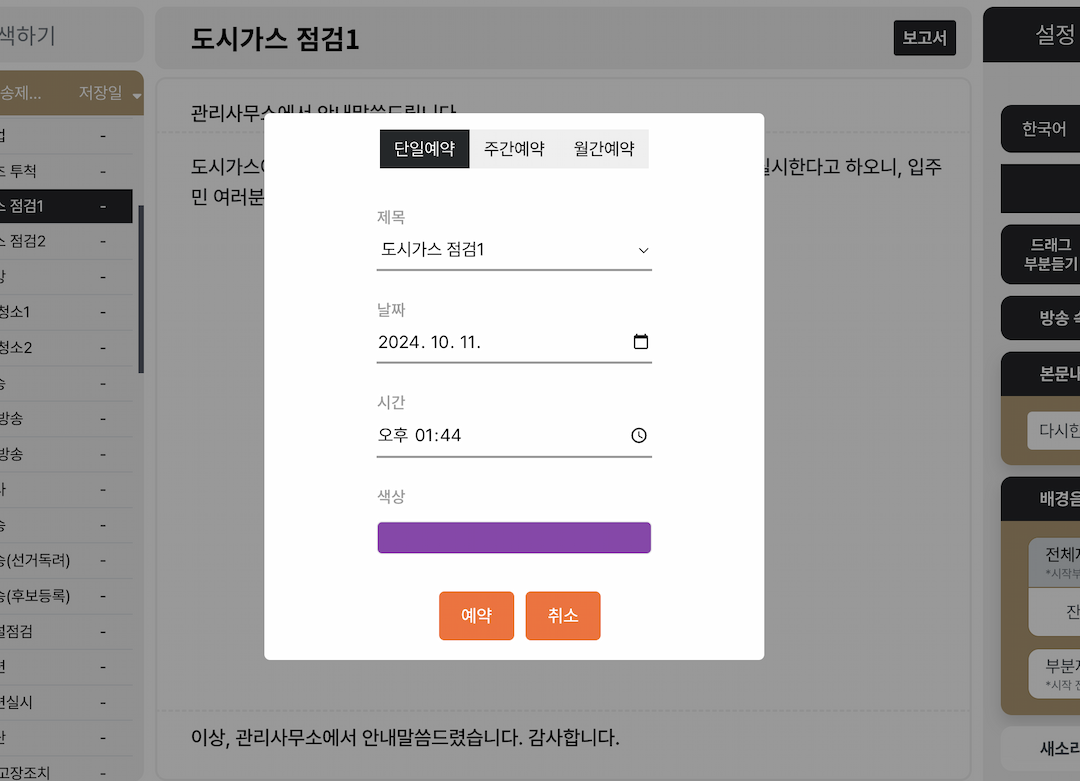Screen dimensions: 1080x781
Task: Select the 단일예약 tab
Action: tap(424, 149)
